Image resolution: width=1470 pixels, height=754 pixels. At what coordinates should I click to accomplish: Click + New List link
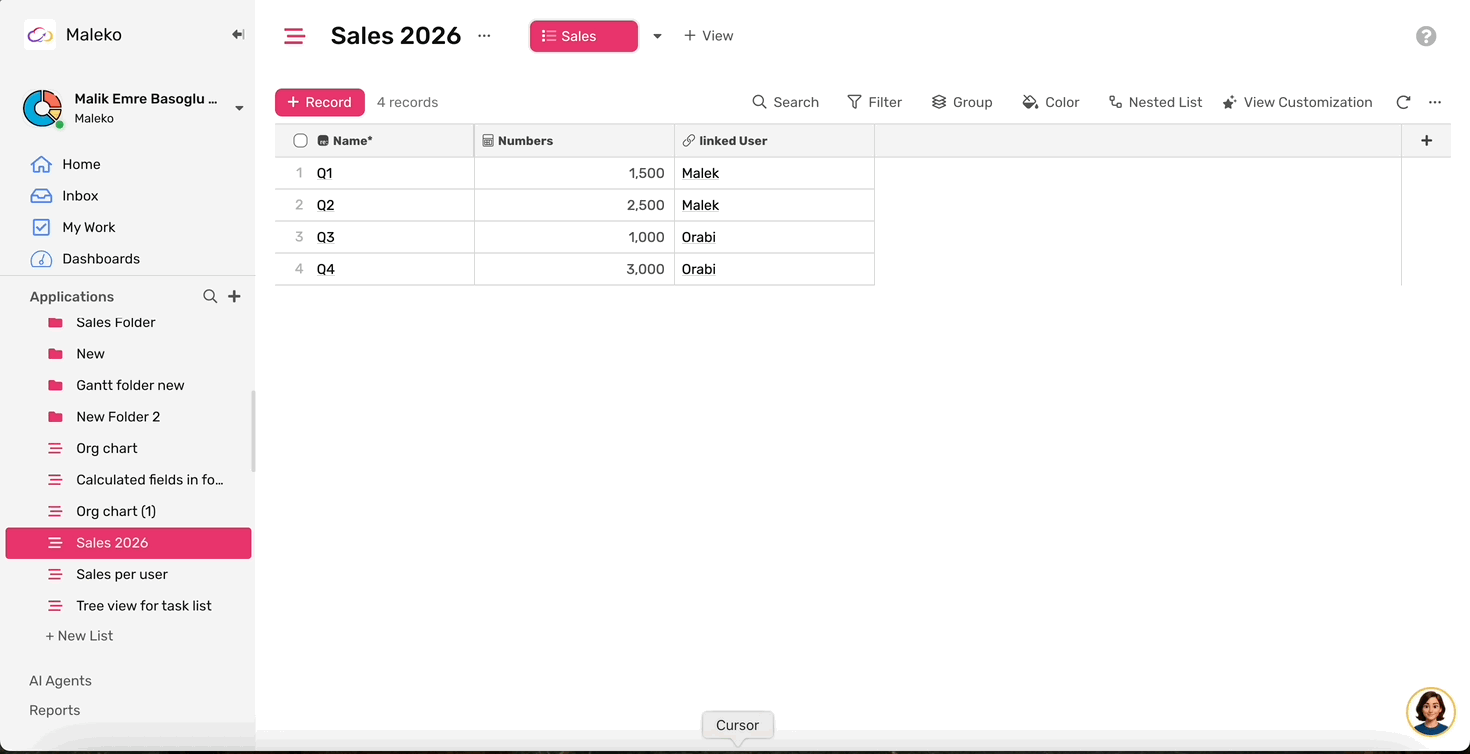[x=79, y=636]
